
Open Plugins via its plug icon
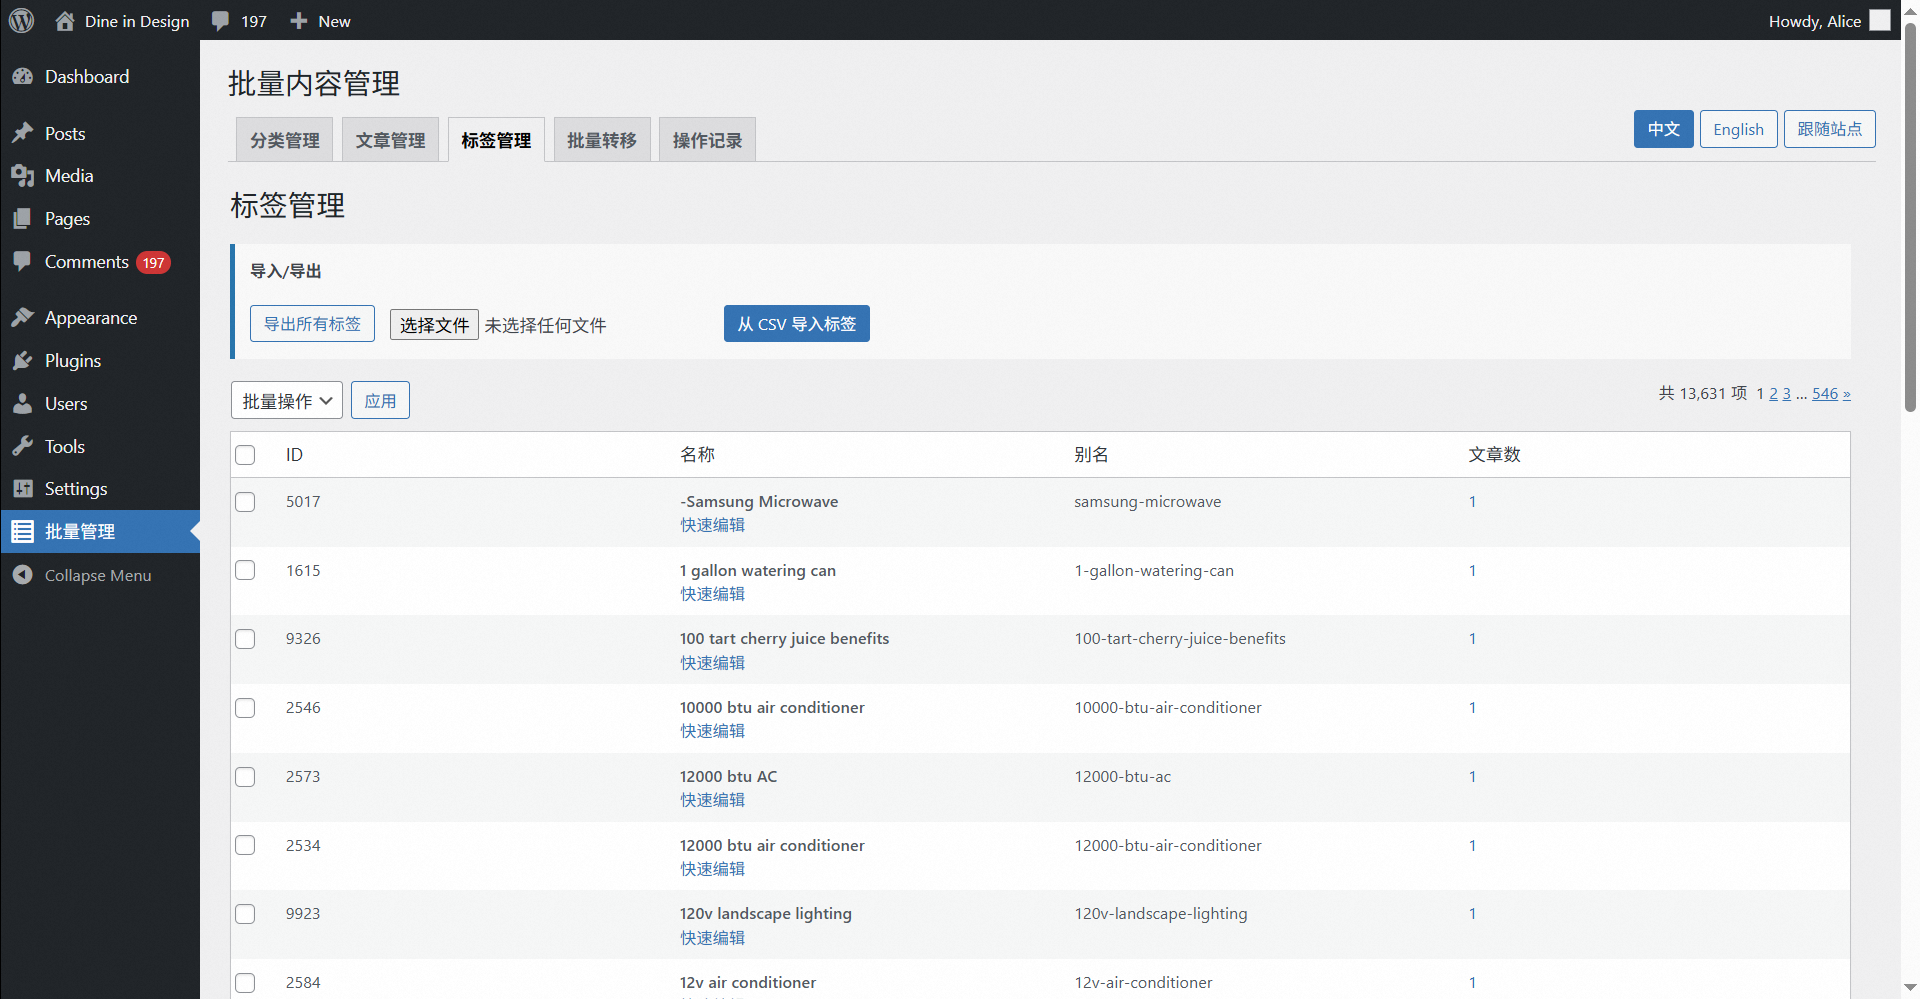23,361
